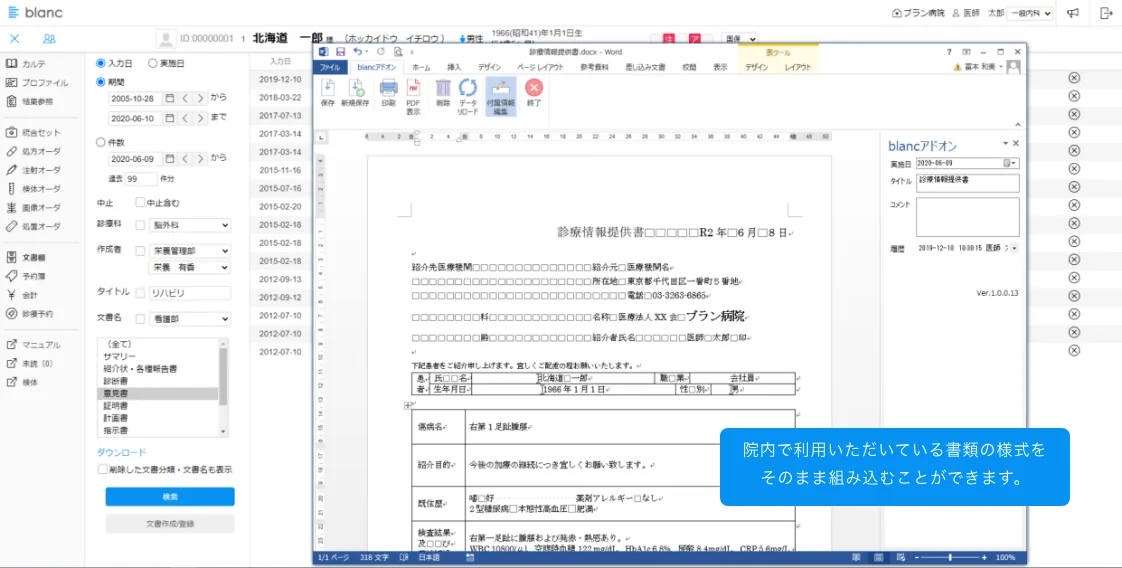Open 看護部 document name dropdown

(x=190, y=318)
